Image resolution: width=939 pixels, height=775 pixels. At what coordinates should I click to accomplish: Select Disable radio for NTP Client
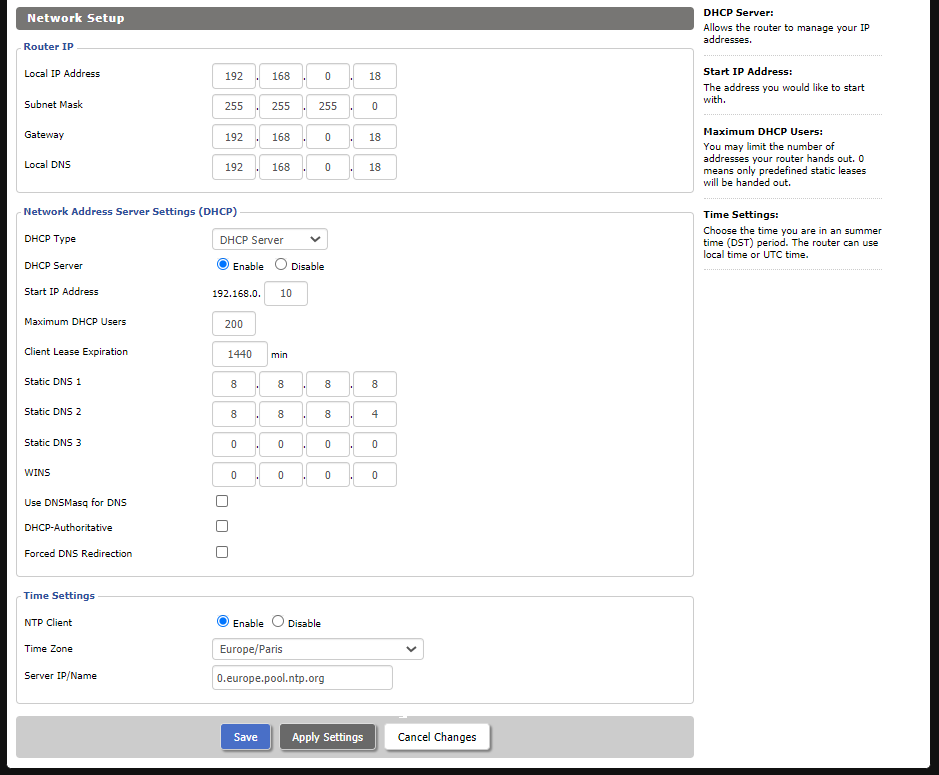coord(278,622)
